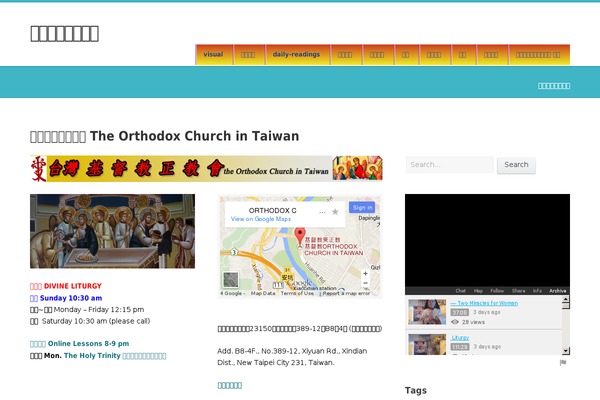Open the video player Follow tab
This screenshot has width=600, height=400.
click(497, 291)
